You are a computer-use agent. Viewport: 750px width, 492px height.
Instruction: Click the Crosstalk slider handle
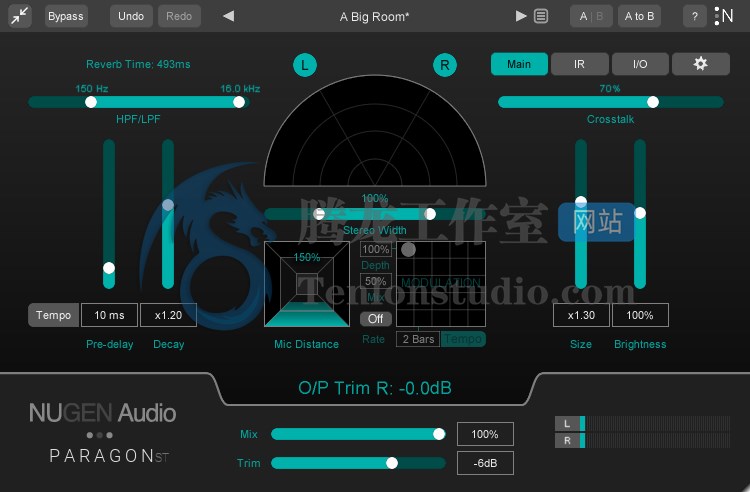tap(653, 102)
